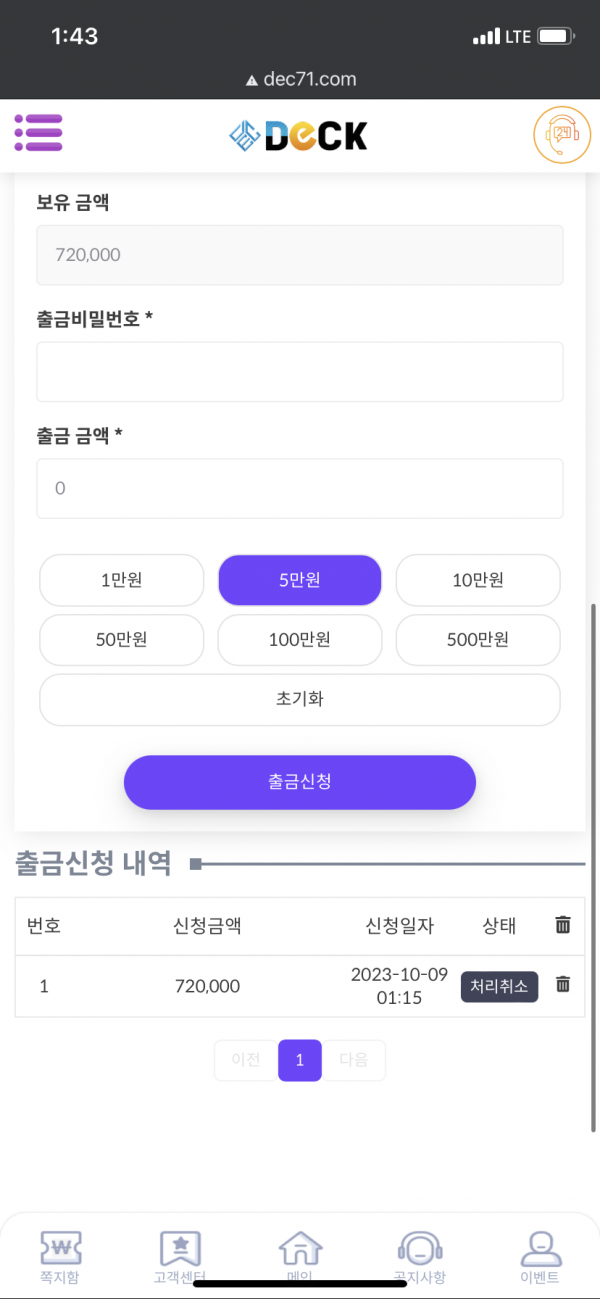Go to pagination page 1
The height and width of the screenshot is (1299, 600).
click(300, 1060)
